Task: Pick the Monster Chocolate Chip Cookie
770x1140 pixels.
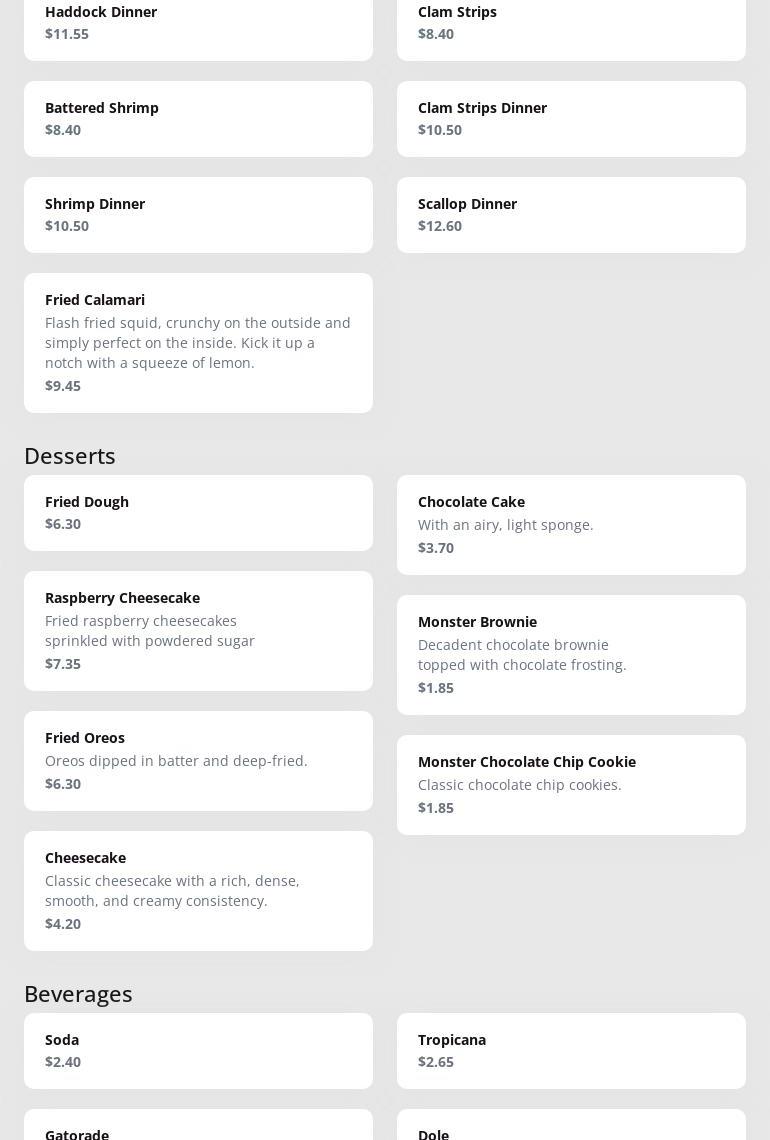Action: click(571, 785)
